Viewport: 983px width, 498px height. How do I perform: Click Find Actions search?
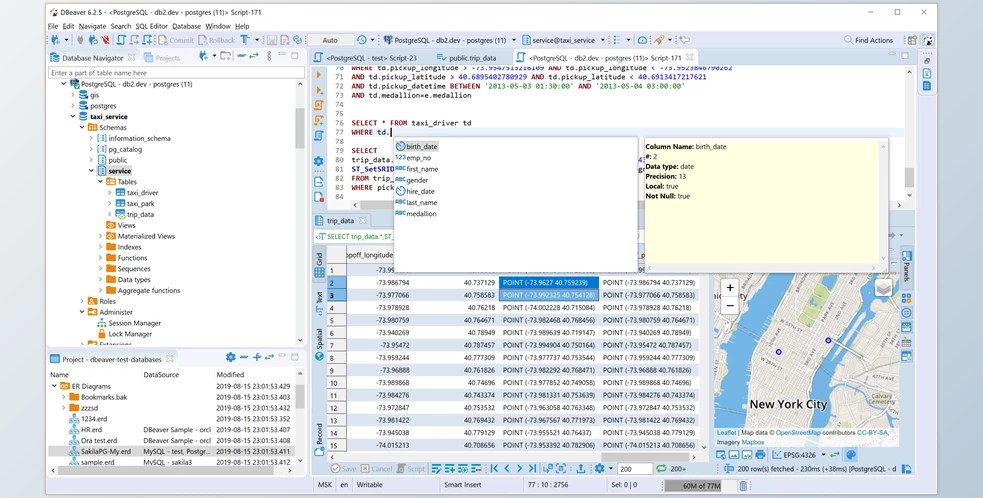point(868,40)
